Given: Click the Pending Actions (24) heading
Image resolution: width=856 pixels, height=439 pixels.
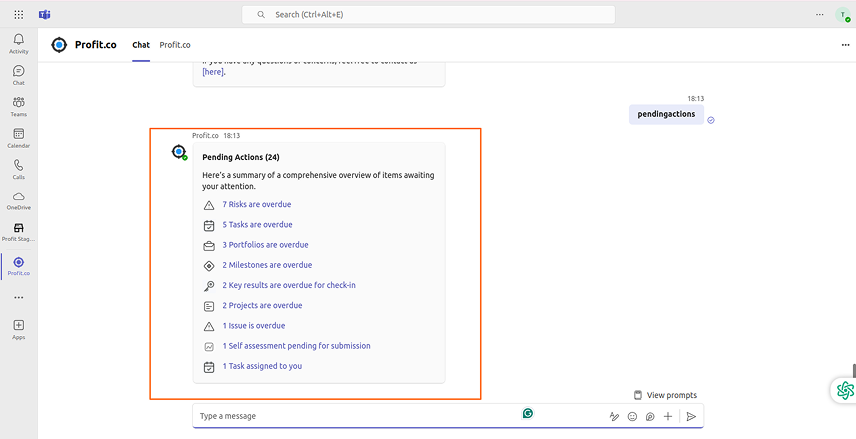Looking at the screenshot, I should 241,157.
